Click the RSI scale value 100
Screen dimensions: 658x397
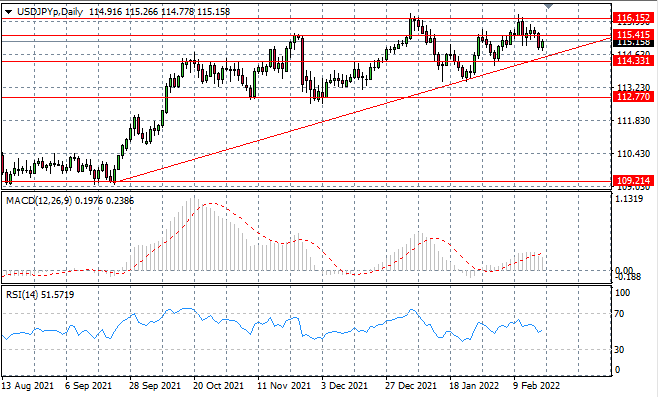[622, 293]
